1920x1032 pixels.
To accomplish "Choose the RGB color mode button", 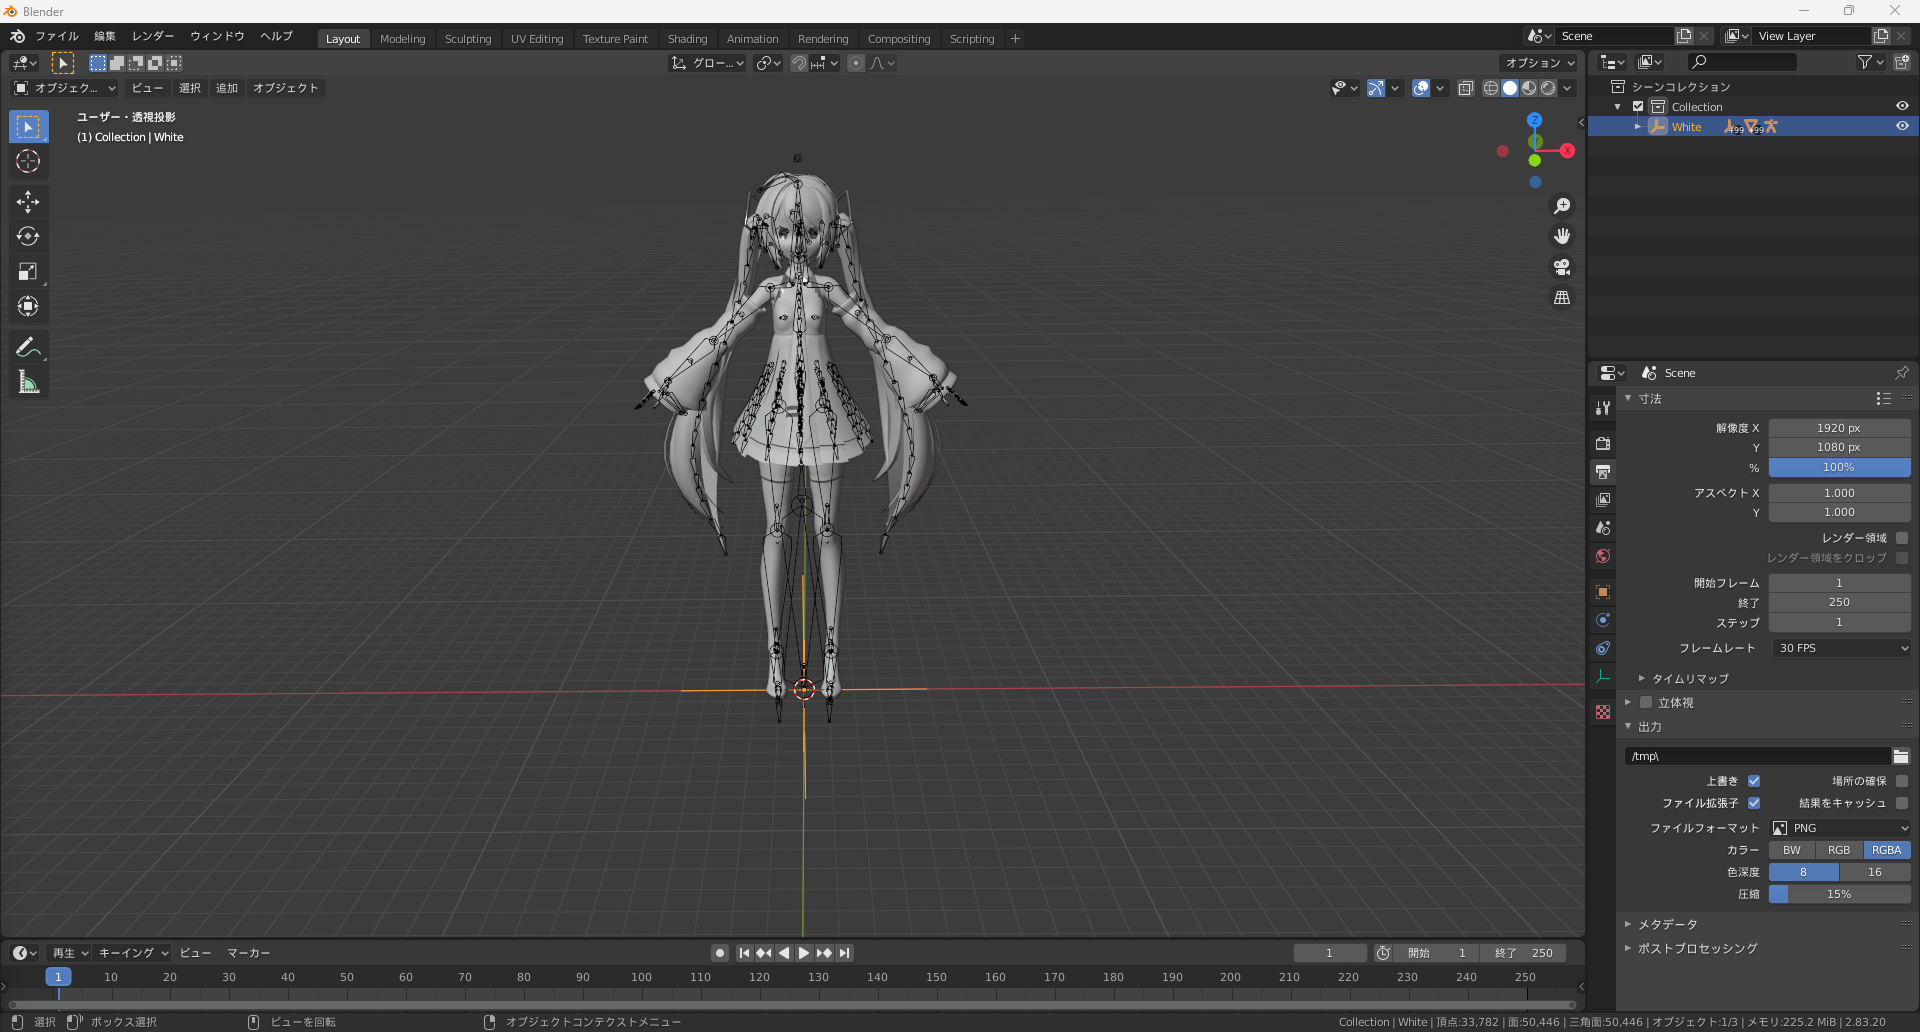I will point(1839,850).
